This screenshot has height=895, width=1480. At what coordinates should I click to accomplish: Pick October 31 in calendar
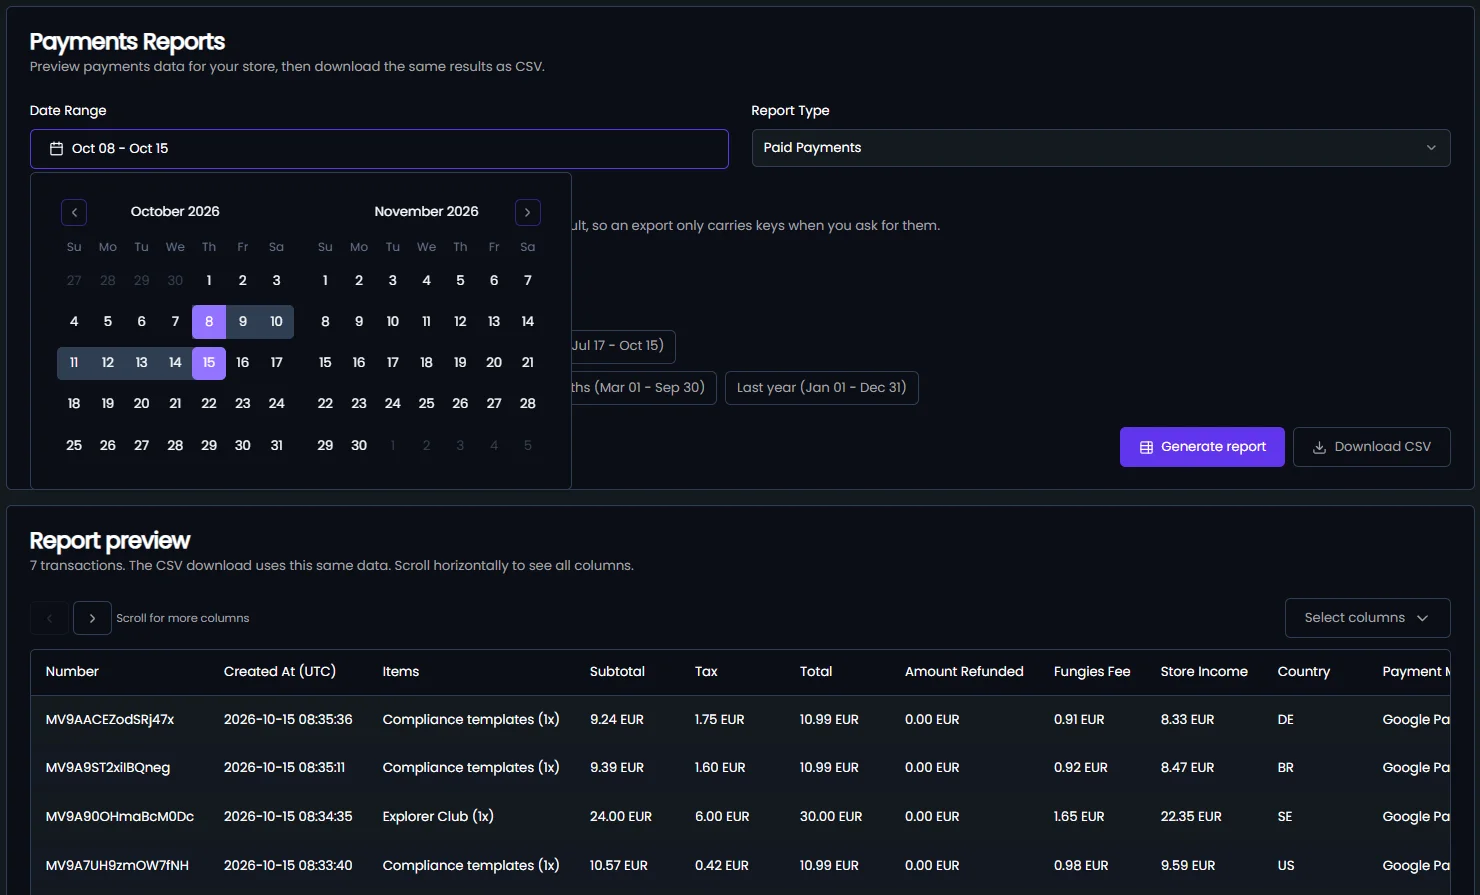point(277,446)
